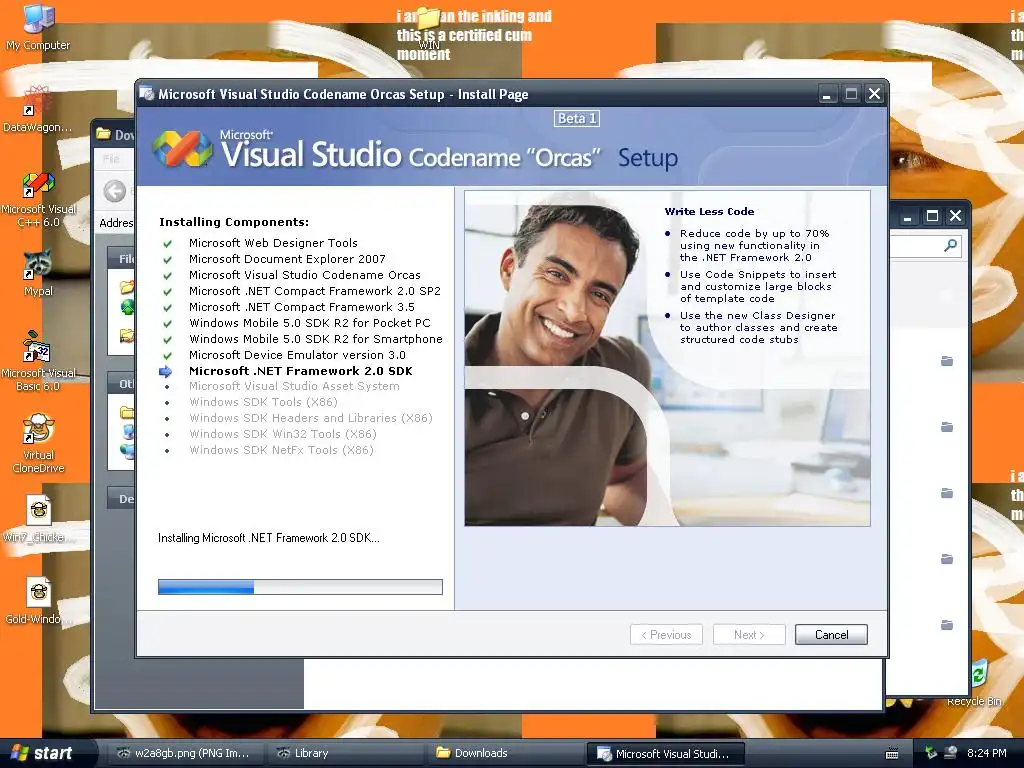Viewport: 1024px width, 768px height.
Task: Click the disabled Next button
Action: [x=749, y=635]
